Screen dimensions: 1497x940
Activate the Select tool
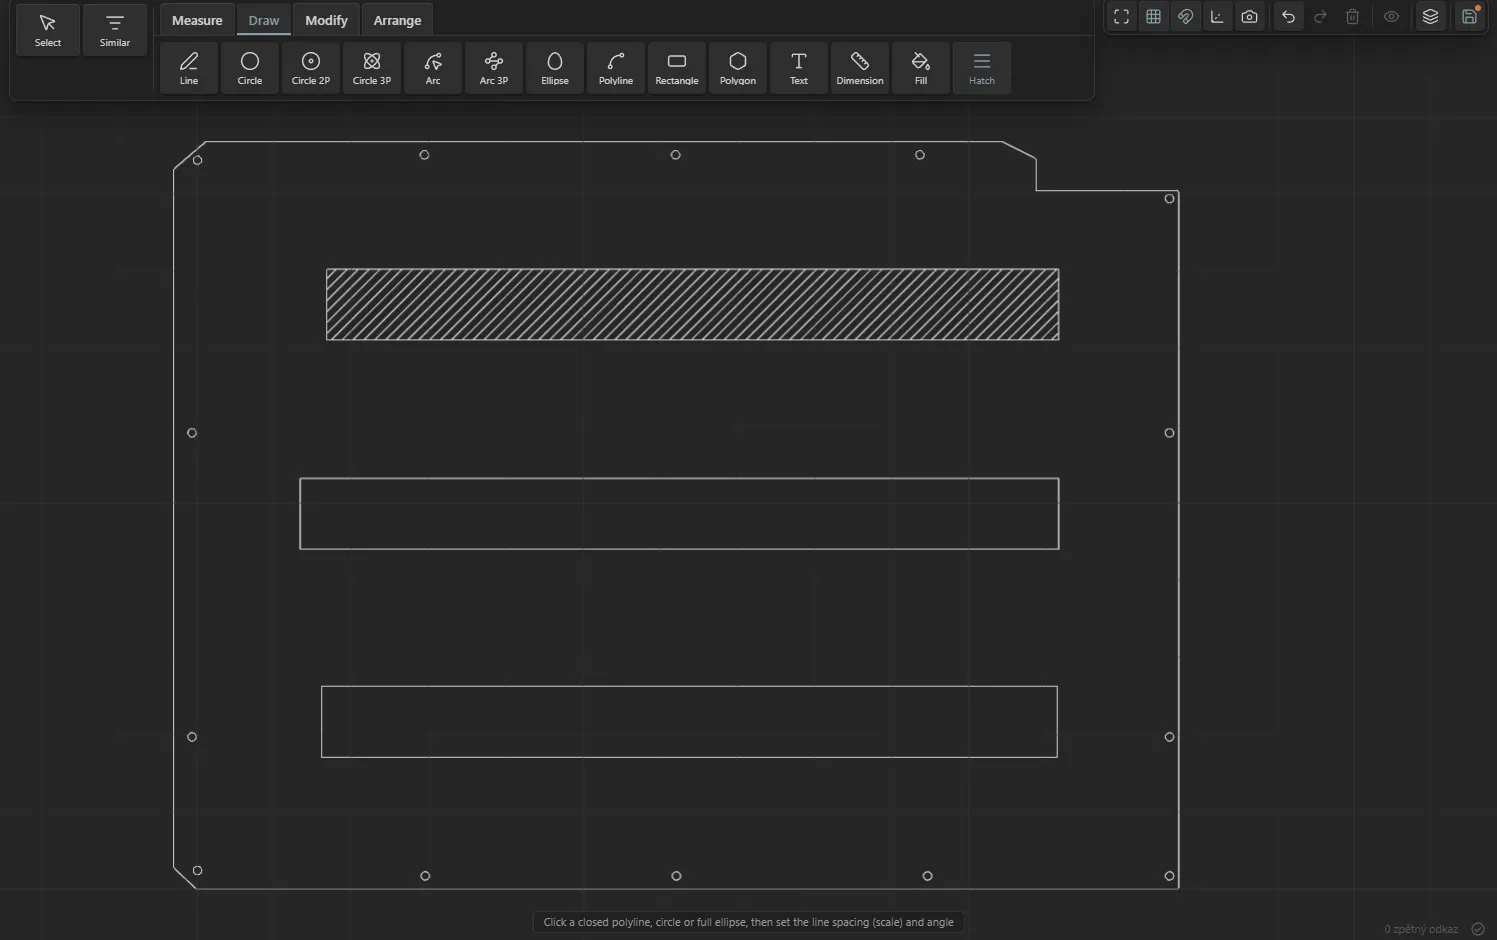(x=48, y=31)
